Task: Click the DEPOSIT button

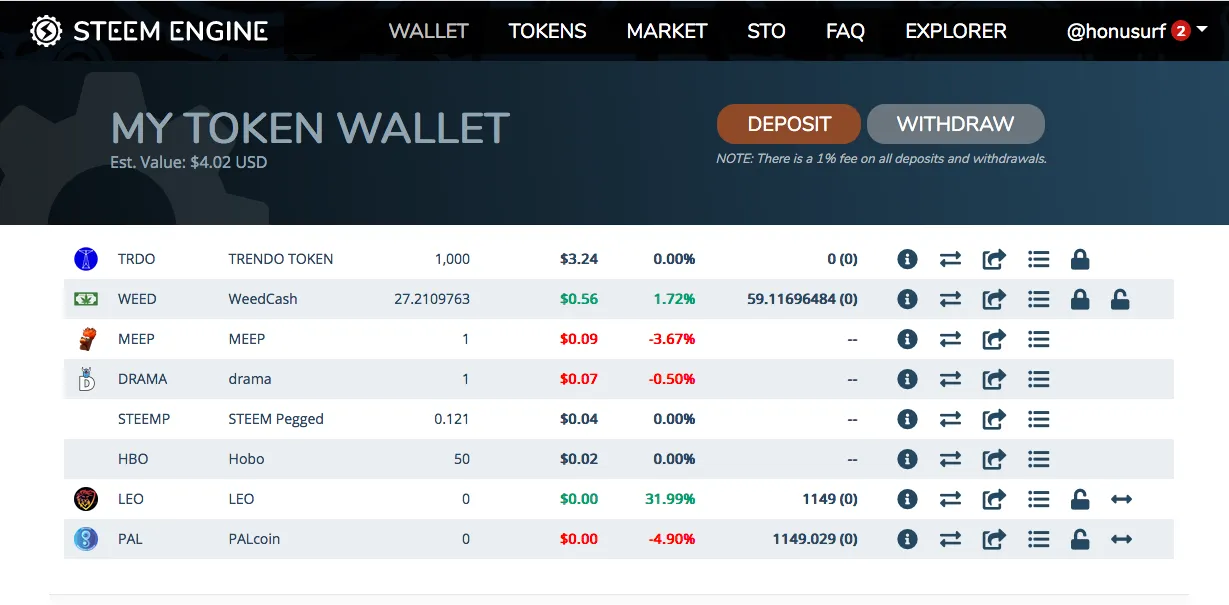Action: click(x=789, y=124)
